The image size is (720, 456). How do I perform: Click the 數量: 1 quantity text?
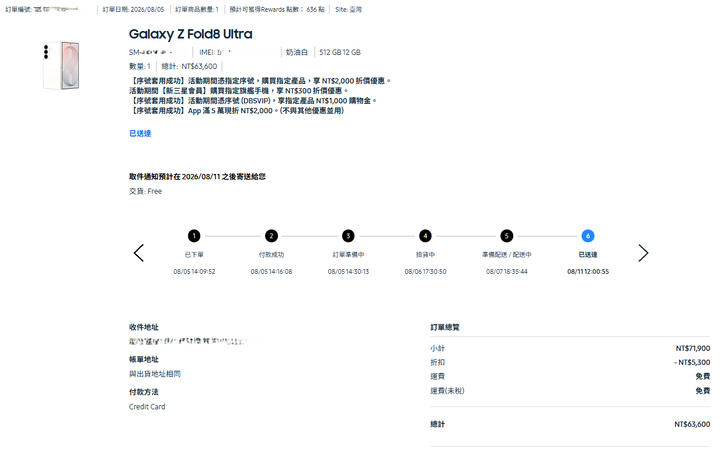[140, 66]
